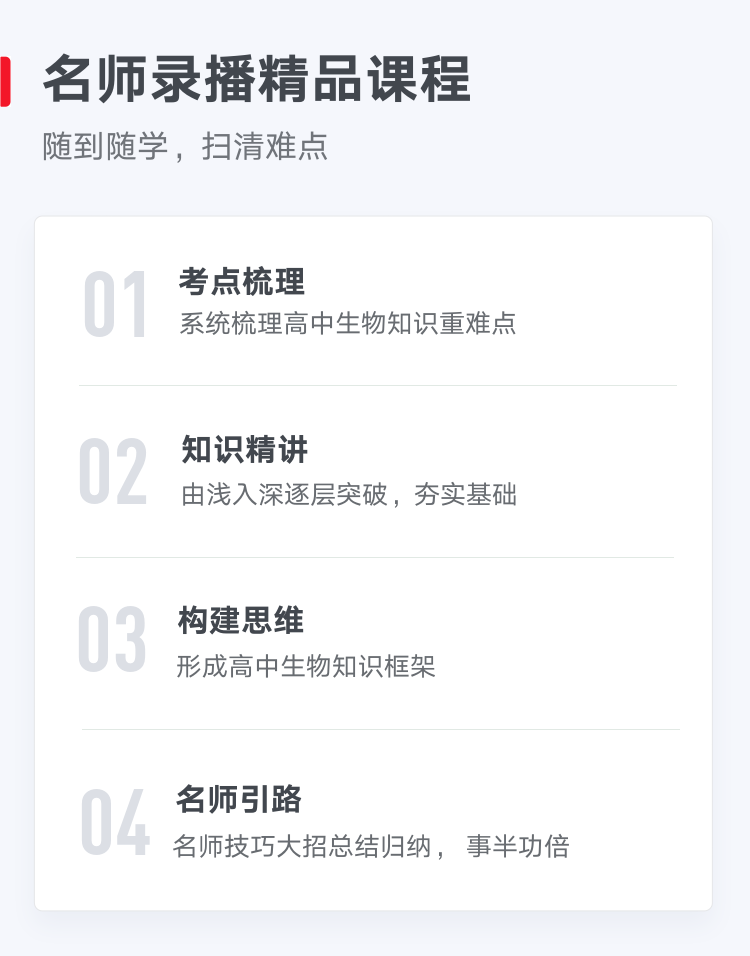Click the large 03 number
This screenshot has height=956, width=750.
112,640
